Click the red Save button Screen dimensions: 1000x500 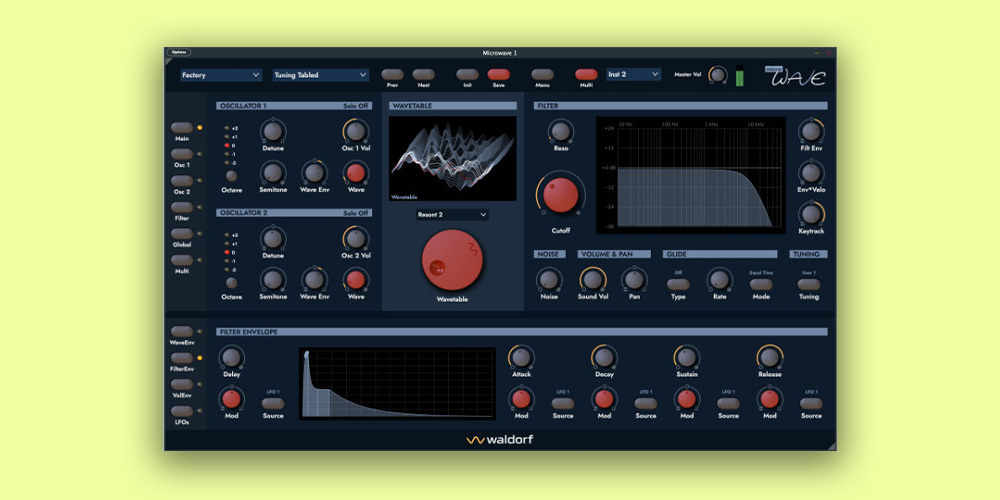[499, 75]
